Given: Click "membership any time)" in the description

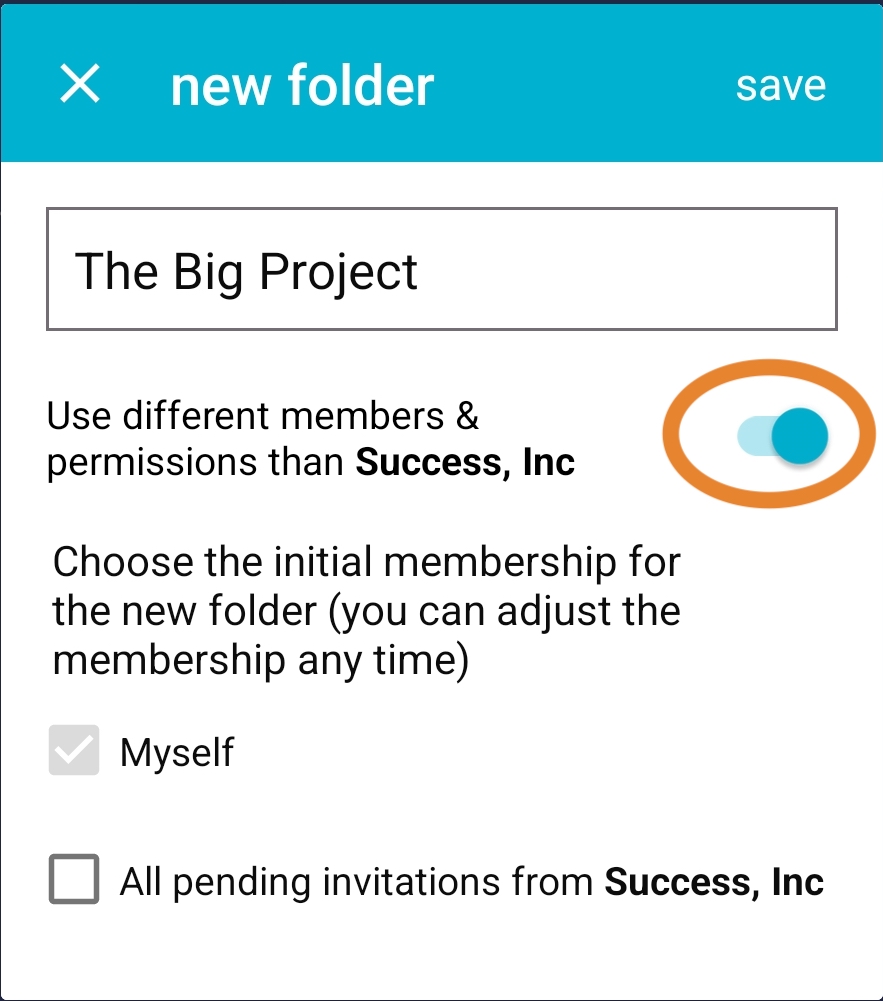Looking at the screenshot, I should (260, 662).
